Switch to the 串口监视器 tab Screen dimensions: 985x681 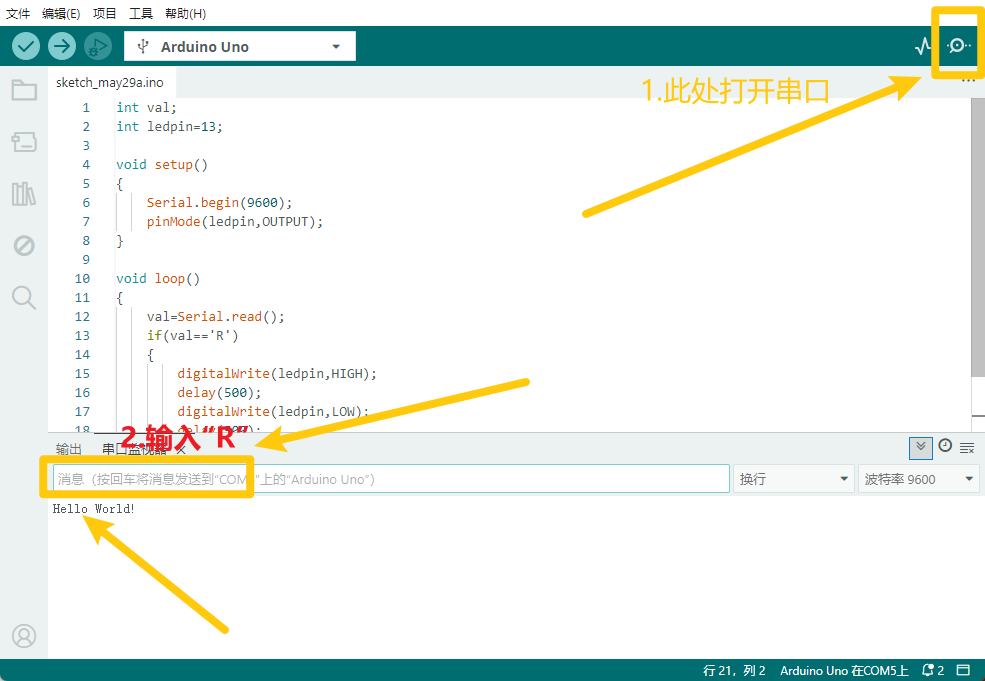[134, 449]
